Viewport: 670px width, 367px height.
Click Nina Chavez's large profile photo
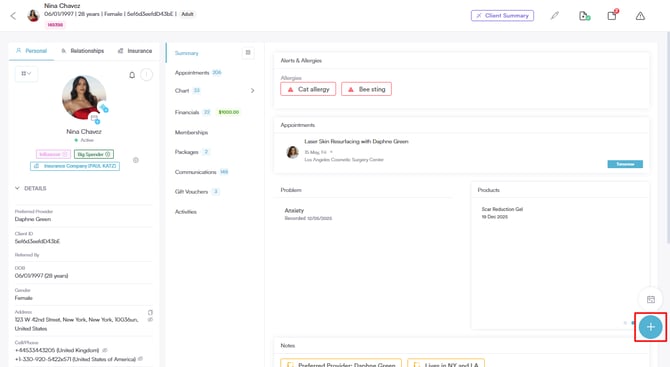[x=84, y=97]
